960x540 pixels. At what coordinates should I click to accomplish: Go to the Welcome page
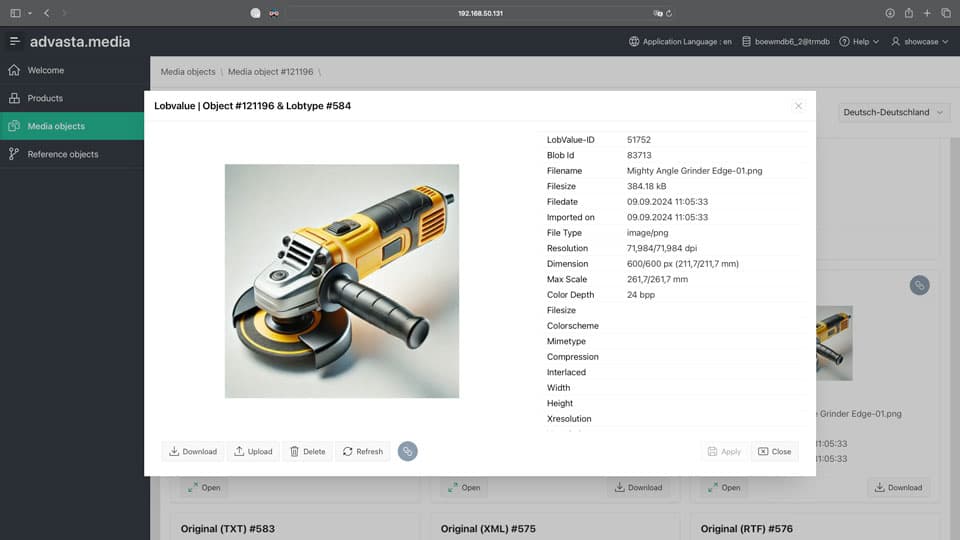pos(72,70)
